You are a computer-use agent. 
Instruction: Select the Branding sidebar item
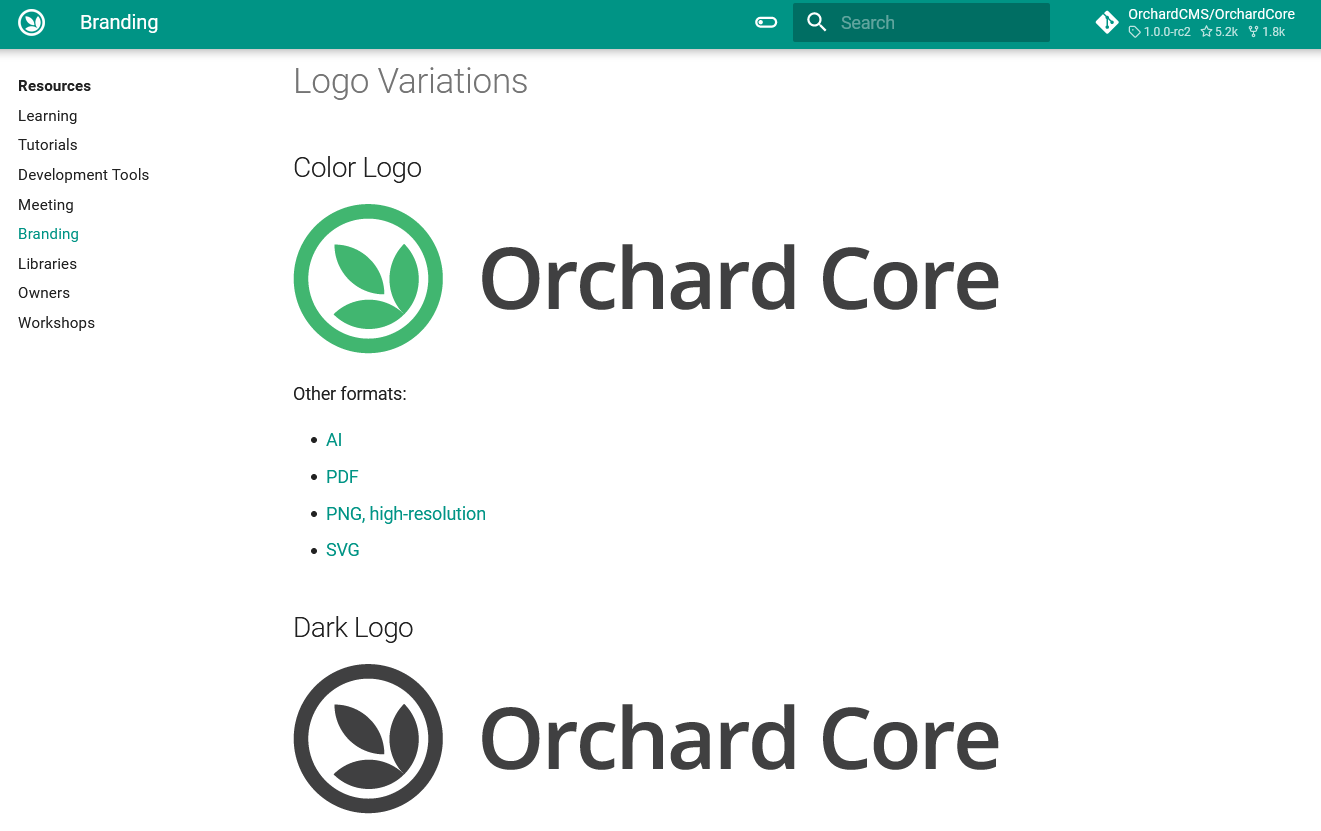(48, 234)
